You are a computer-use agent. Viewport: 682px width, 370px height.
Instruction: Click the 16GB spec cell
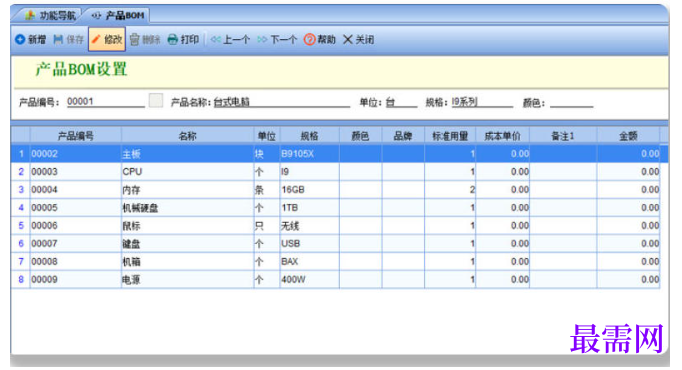click(x=309, y=190)
